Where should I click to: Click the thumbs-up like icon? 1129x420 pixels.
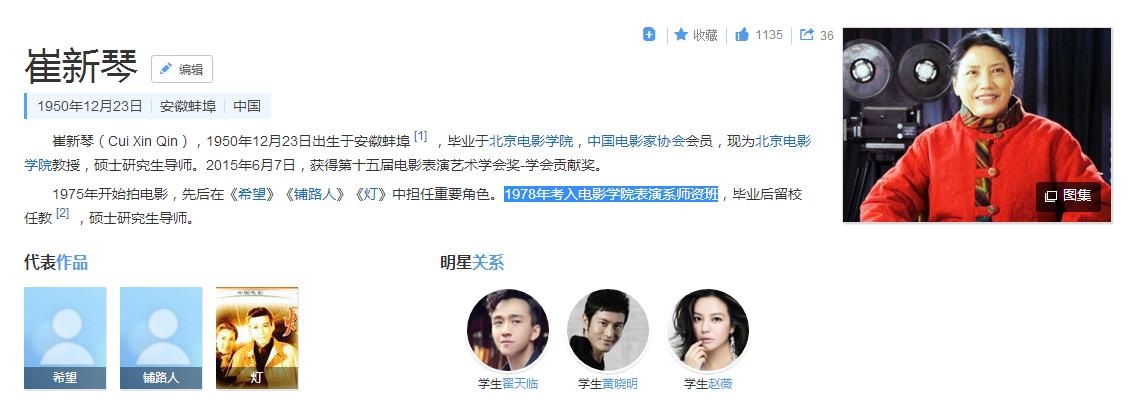[x=742, y=35]
